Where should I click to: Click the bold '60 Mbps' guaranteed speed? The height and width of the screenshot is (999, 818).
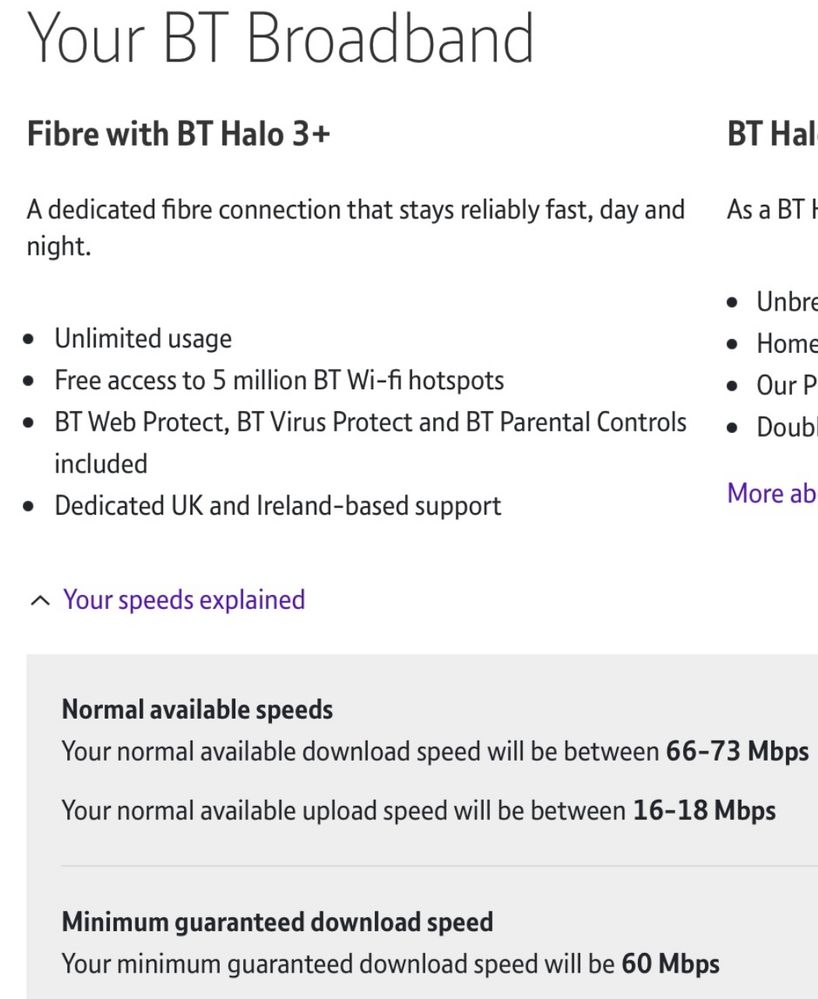click(x=670, y=964)
